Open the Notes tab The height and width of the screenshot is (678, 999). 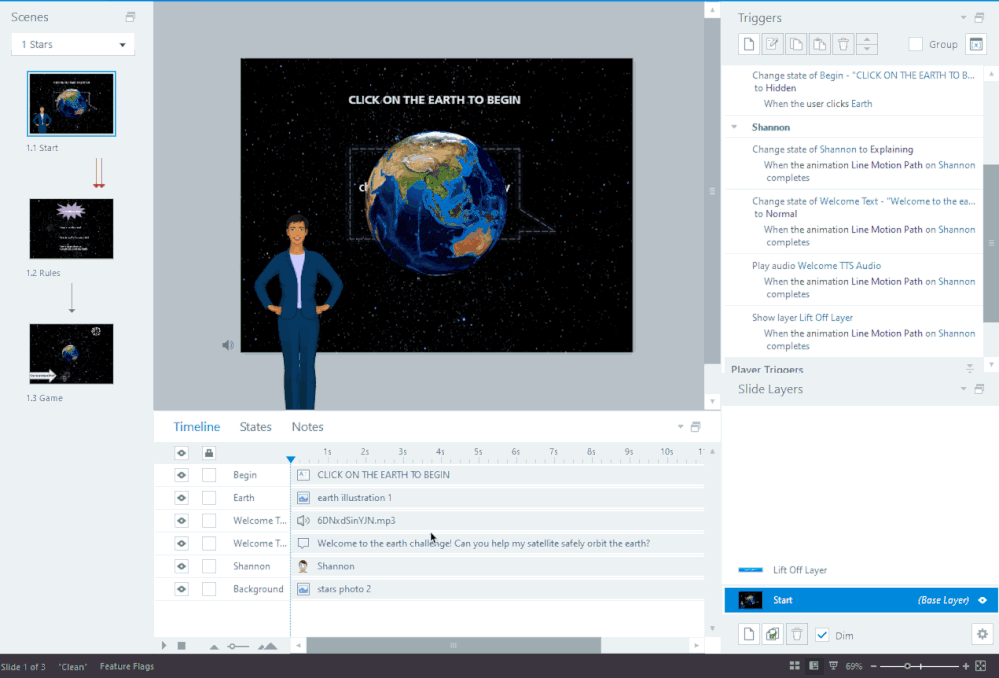[307, 427]
